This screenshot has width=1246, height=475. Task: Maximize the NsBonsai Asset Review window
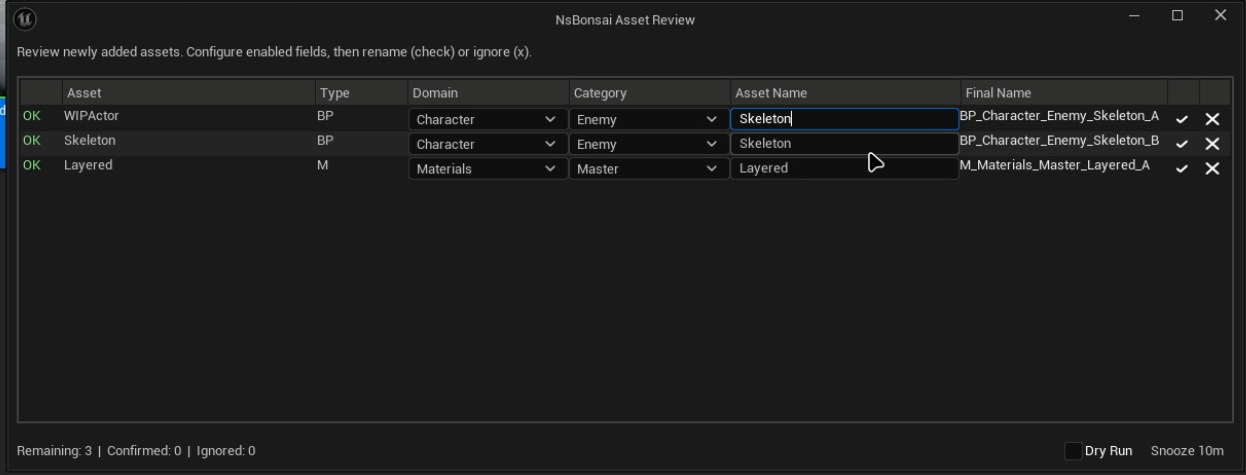(x=1177, y=16)
